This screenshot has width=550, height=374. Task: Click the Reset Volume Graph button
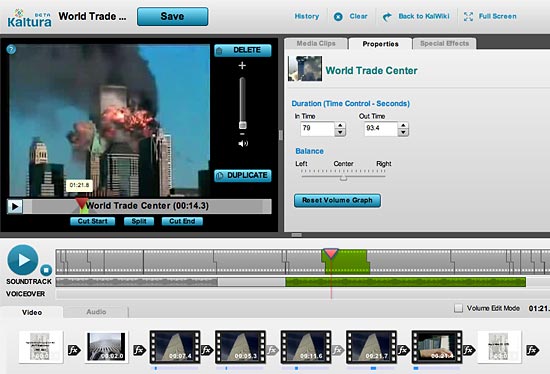(337, 200)
